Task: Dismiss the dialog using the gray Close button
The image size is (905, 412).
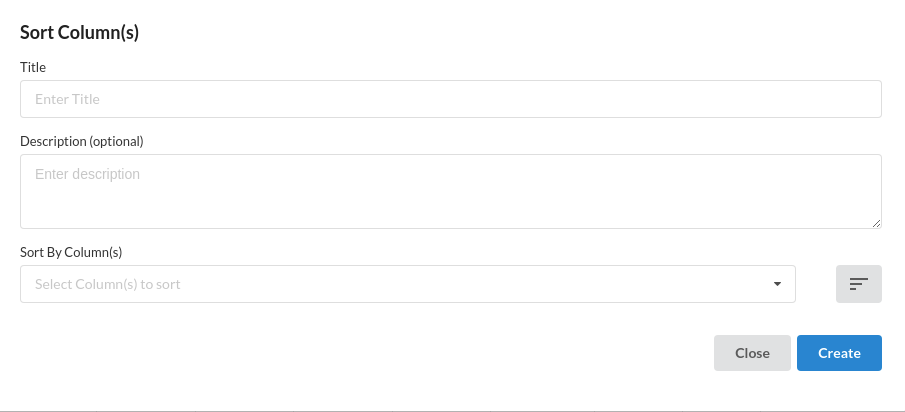Action: tap(752, 353)
